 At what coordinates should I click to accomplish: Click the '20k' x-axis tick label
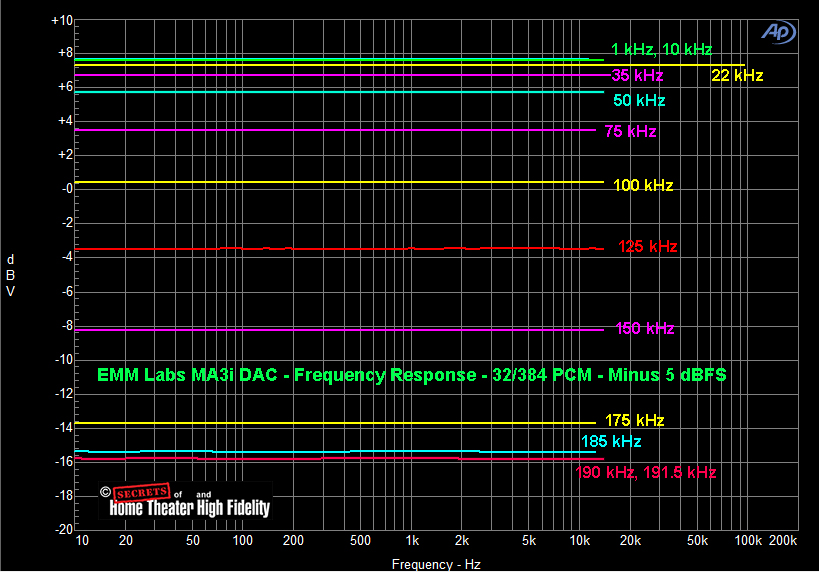click(x=630, y=541)
